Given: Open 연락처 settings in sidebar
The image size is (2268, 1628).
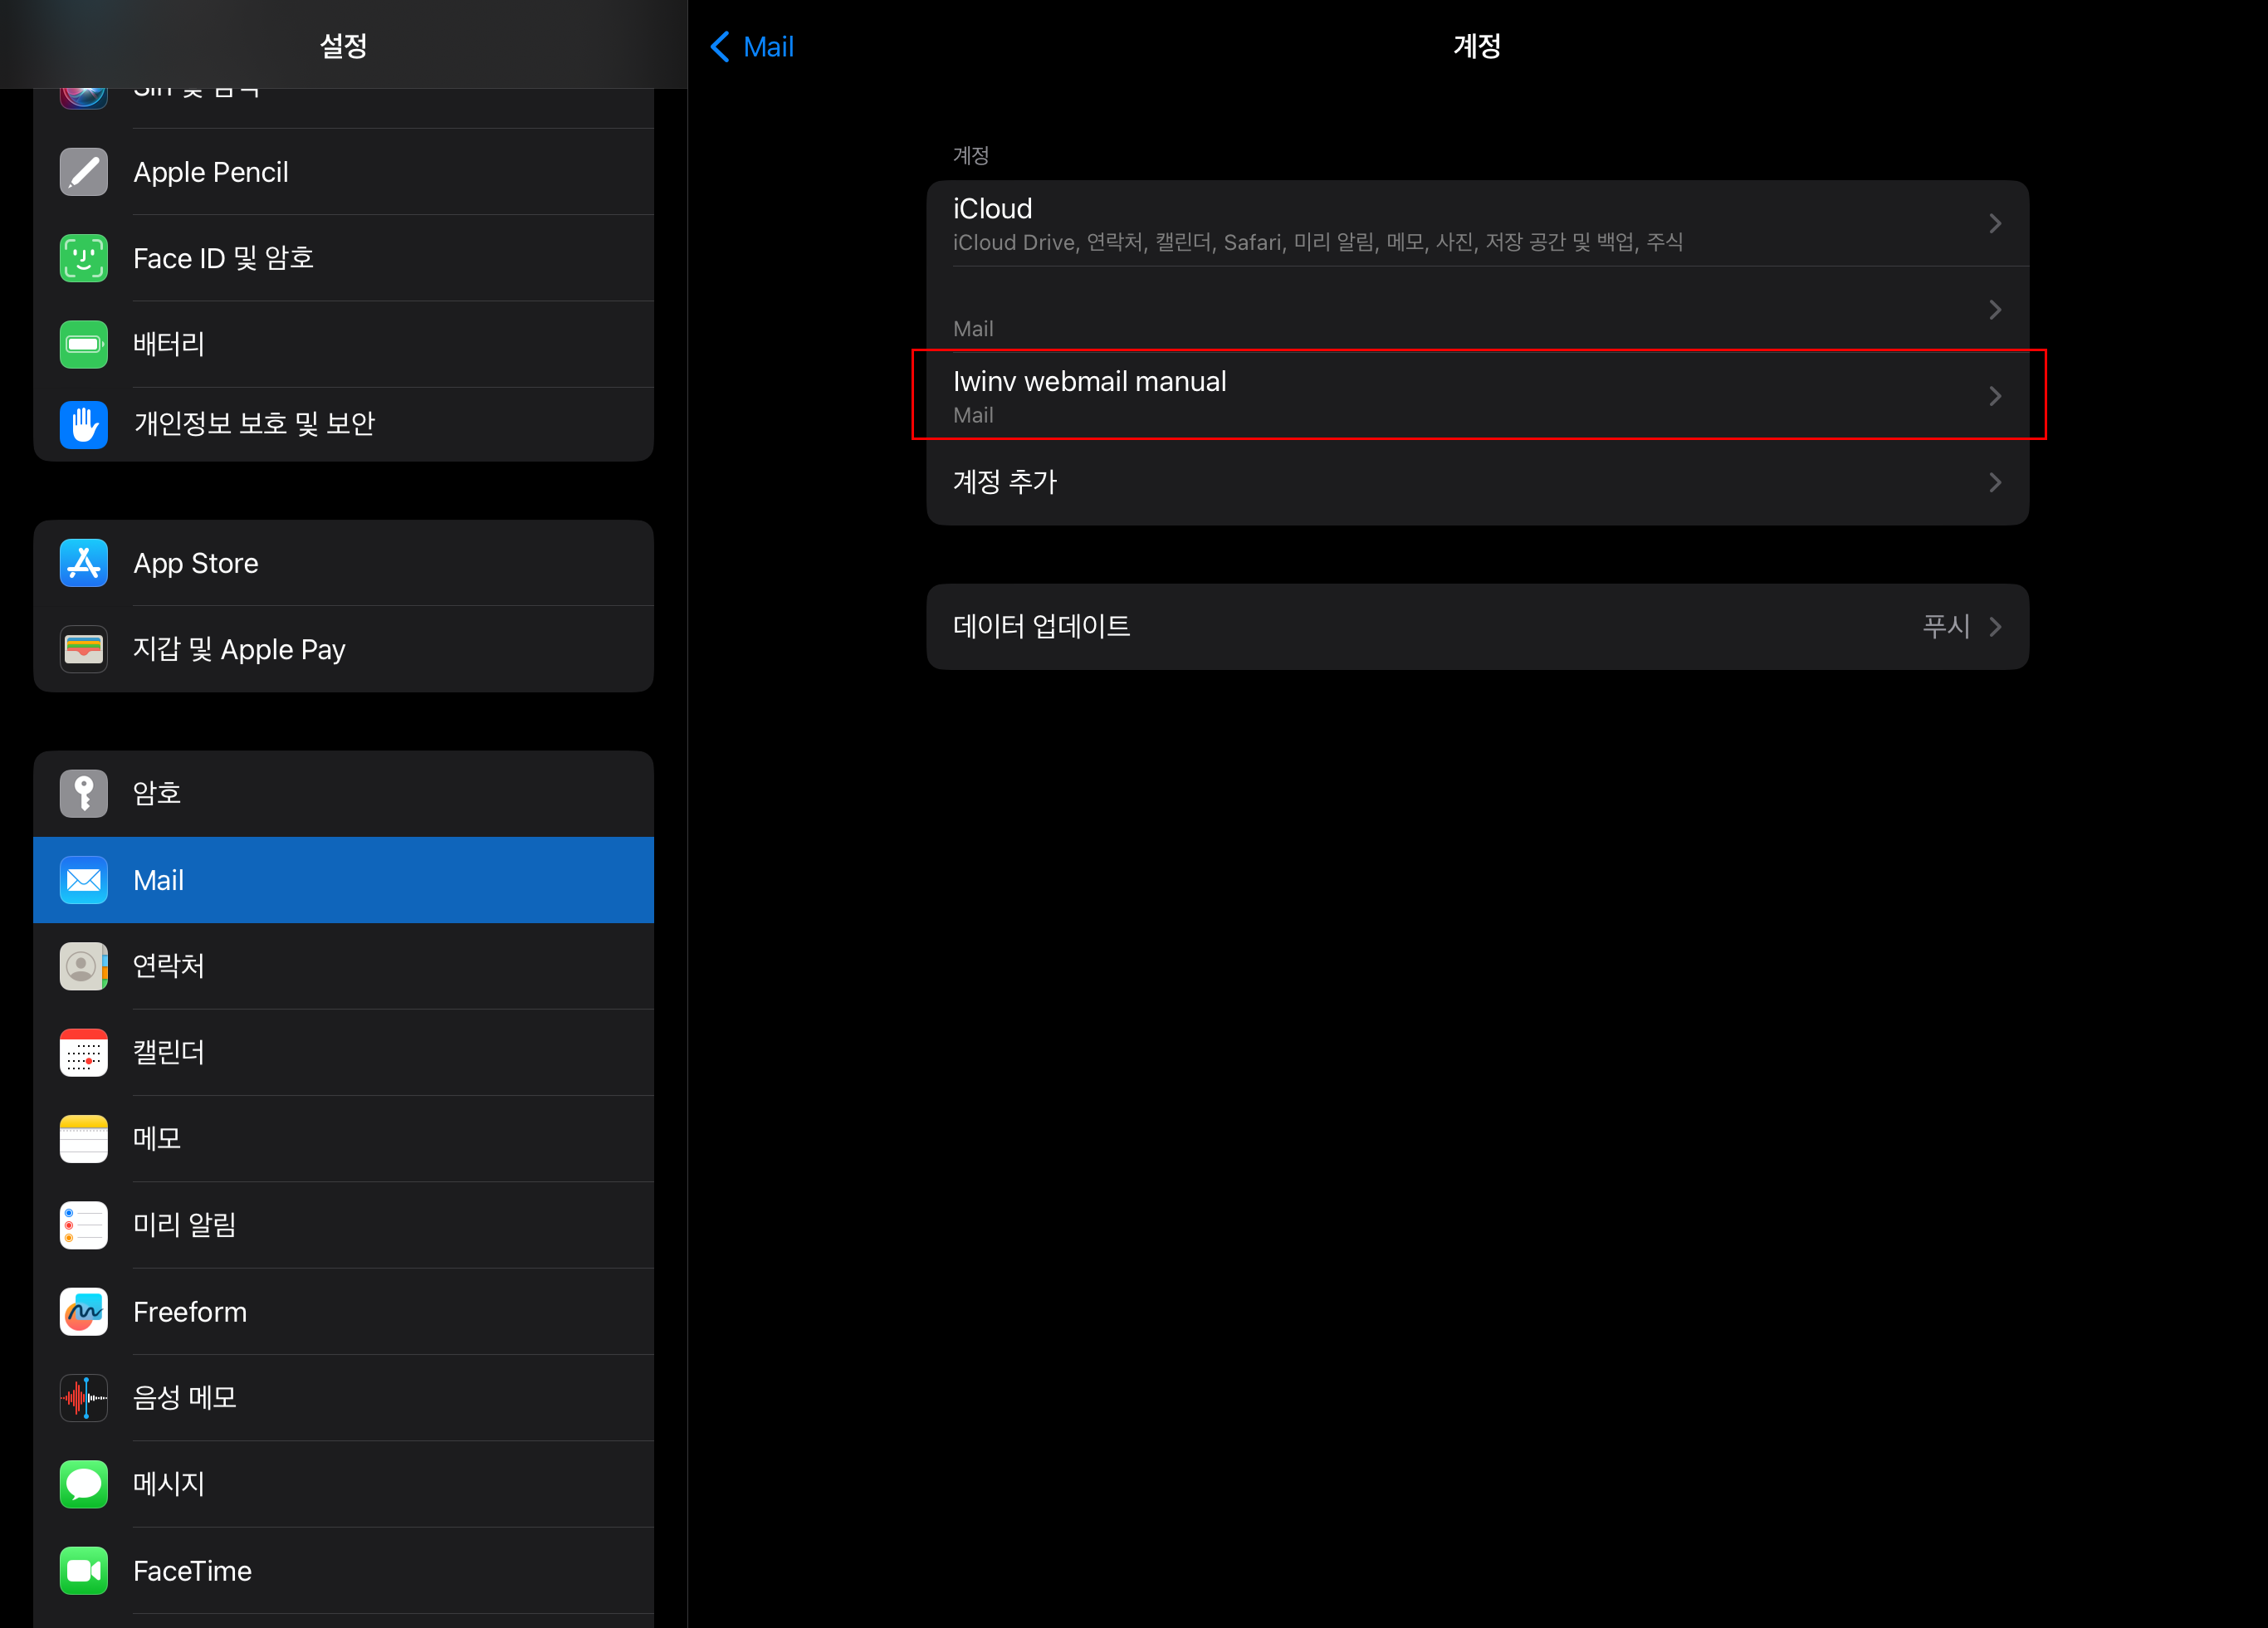Looking at the screenshot, I should click(x=343, y=966).
